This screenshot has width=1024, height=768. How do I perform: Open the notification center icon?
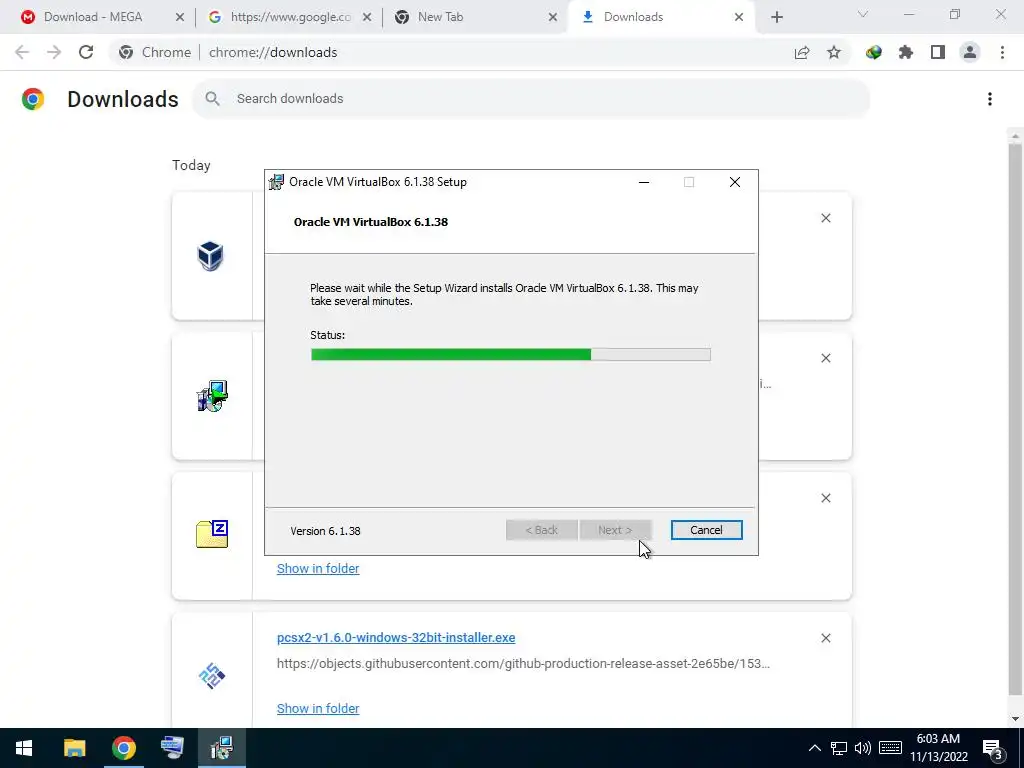[993, 749]
